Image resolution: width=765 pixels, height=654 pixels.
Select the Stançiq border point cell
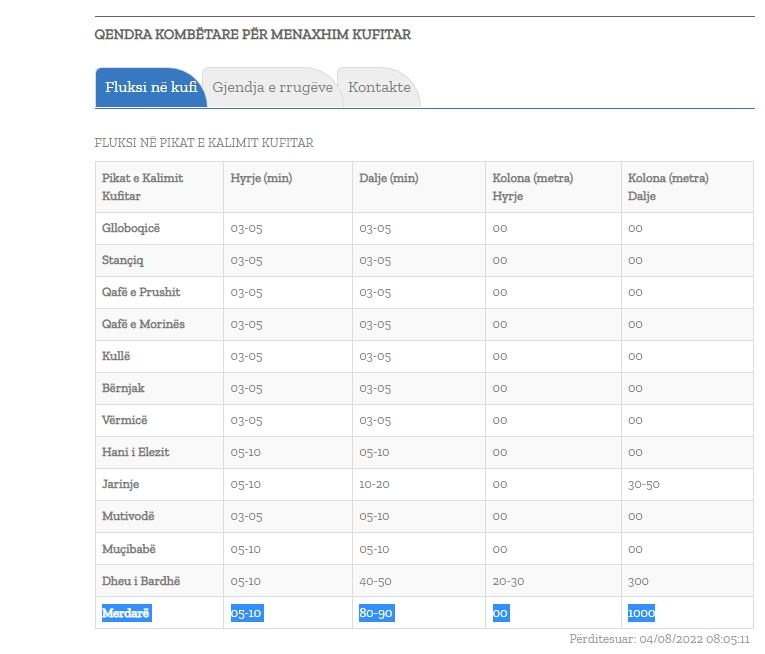(124, 261)
